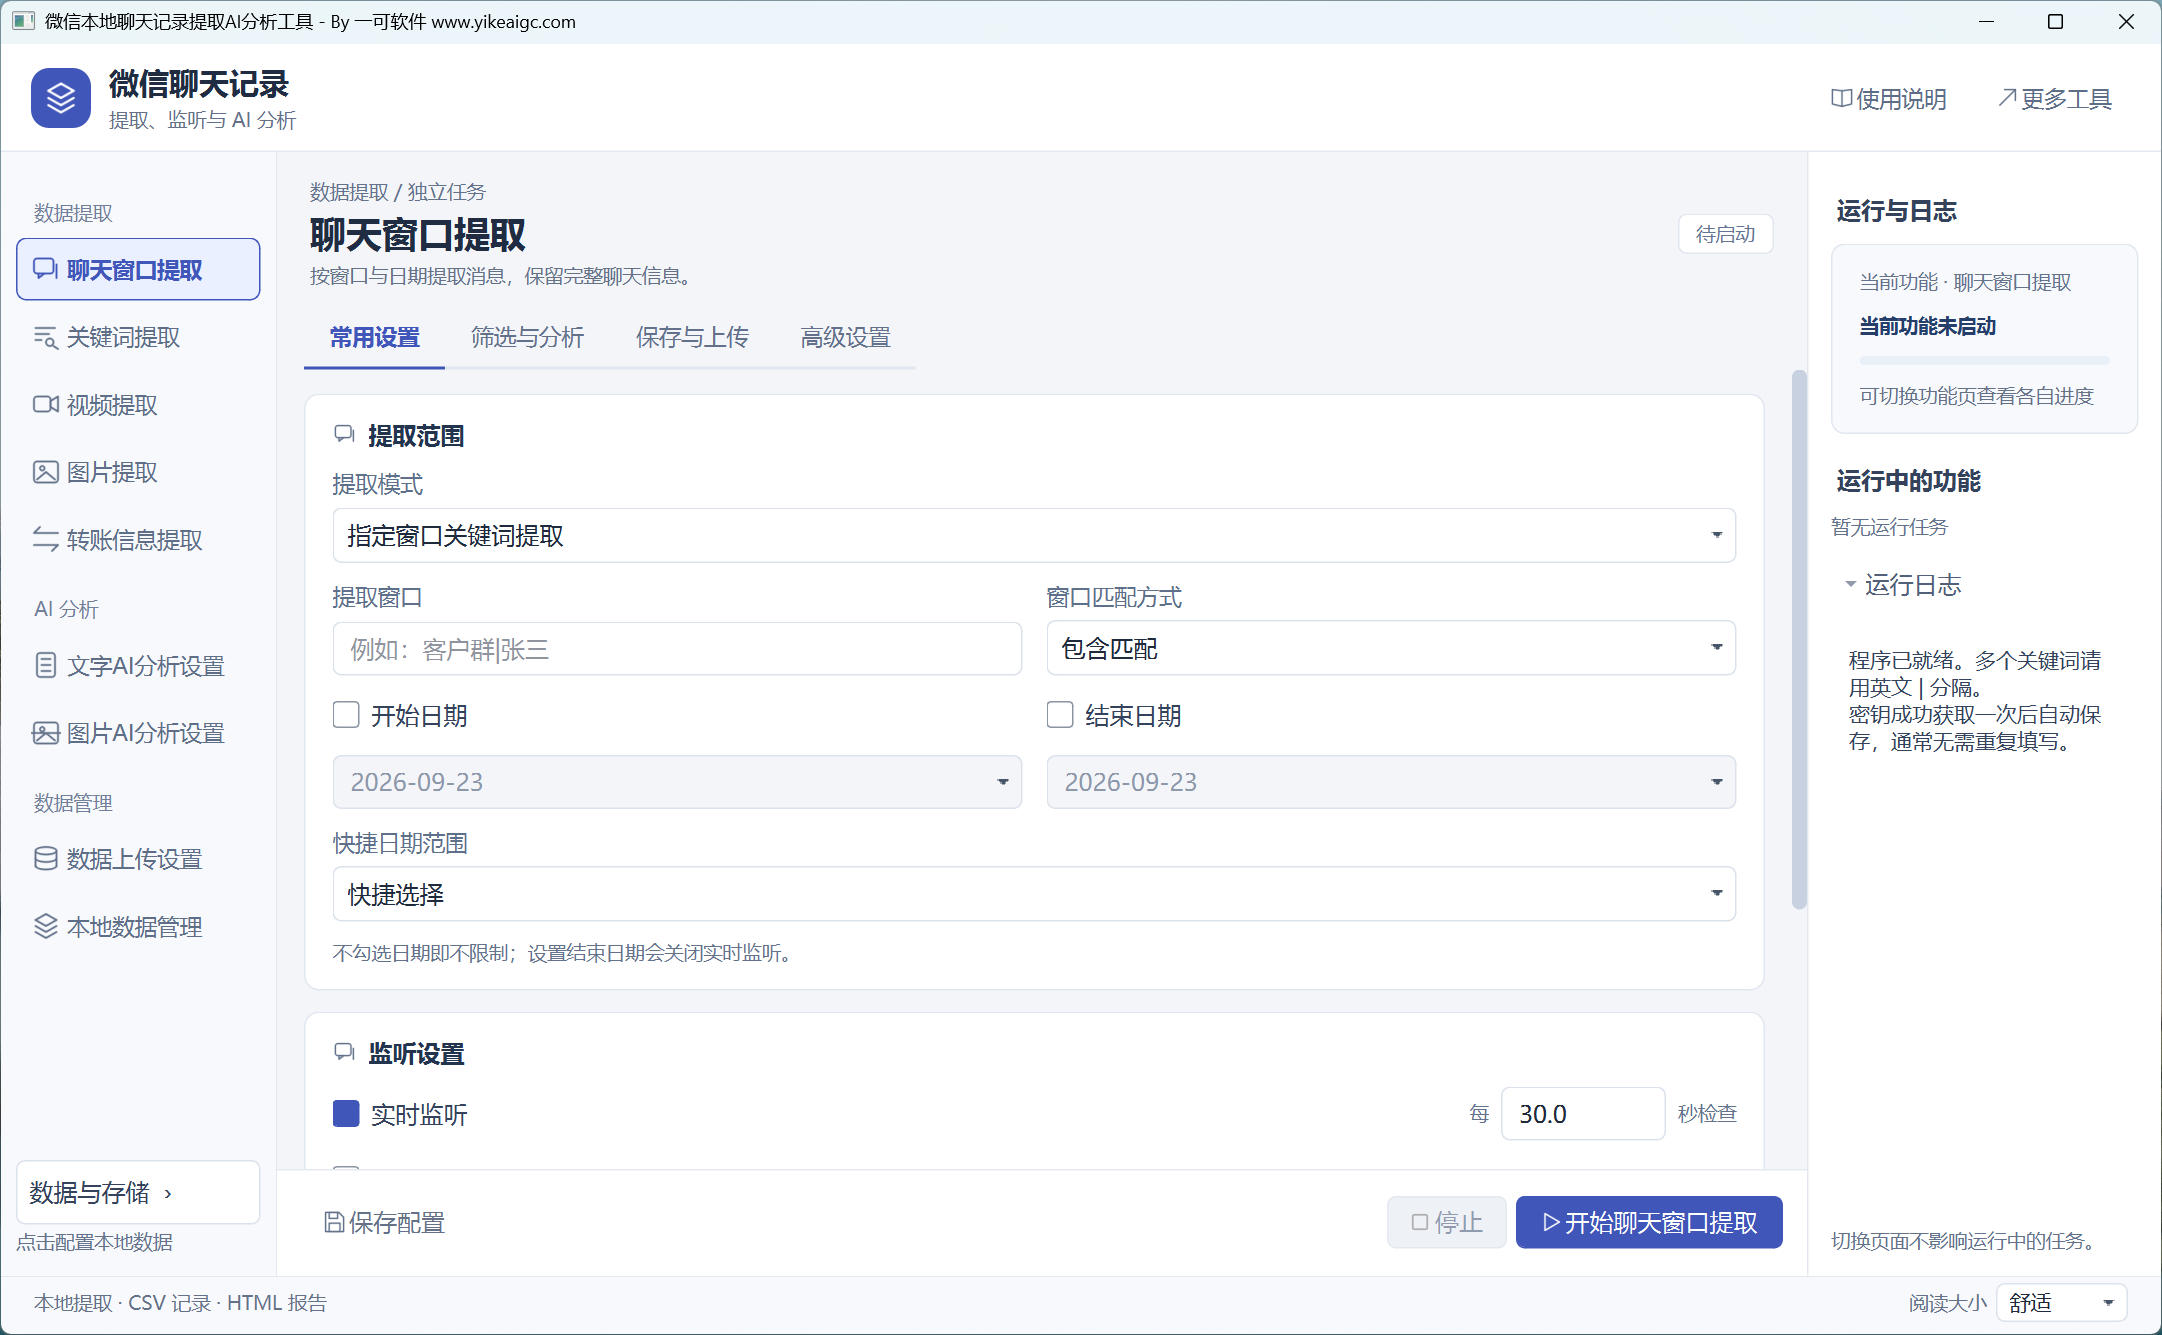Click the book icon next to 使用说明
This screenshot has height=1335, width=2162.
coord(1841,98)
